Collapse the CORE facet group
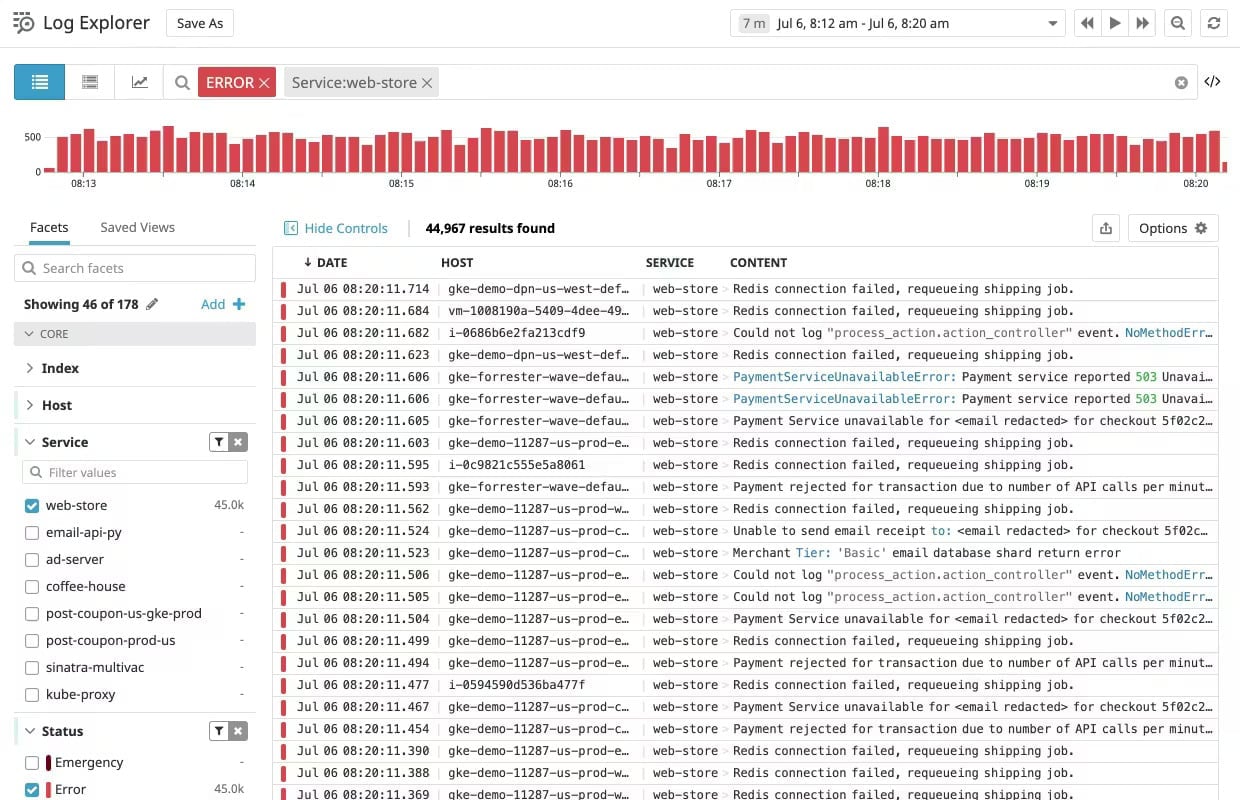 click(135, 334)
